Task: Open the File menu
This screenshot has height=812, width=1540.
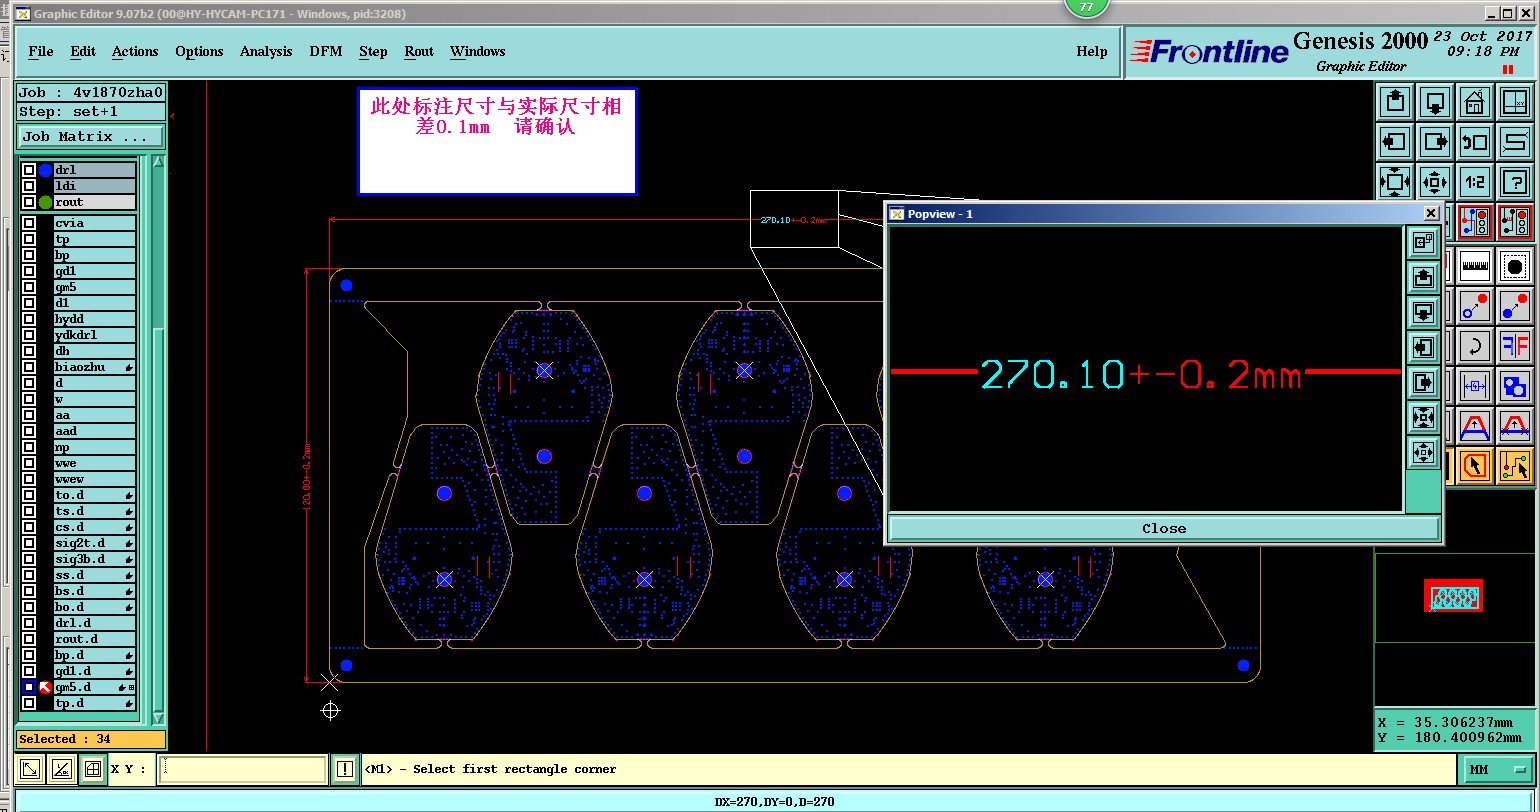Action: (41, 51)
